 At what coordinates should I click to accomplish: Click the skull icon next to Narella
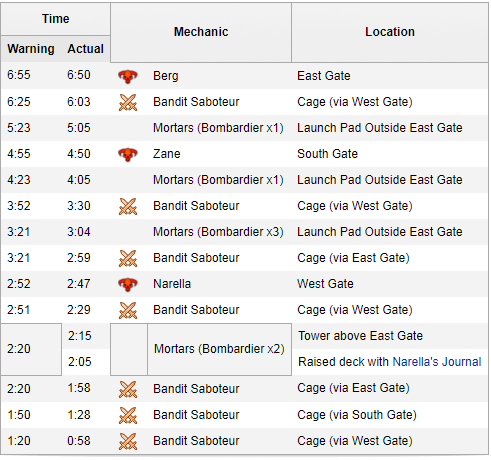(x=128, y=284)
